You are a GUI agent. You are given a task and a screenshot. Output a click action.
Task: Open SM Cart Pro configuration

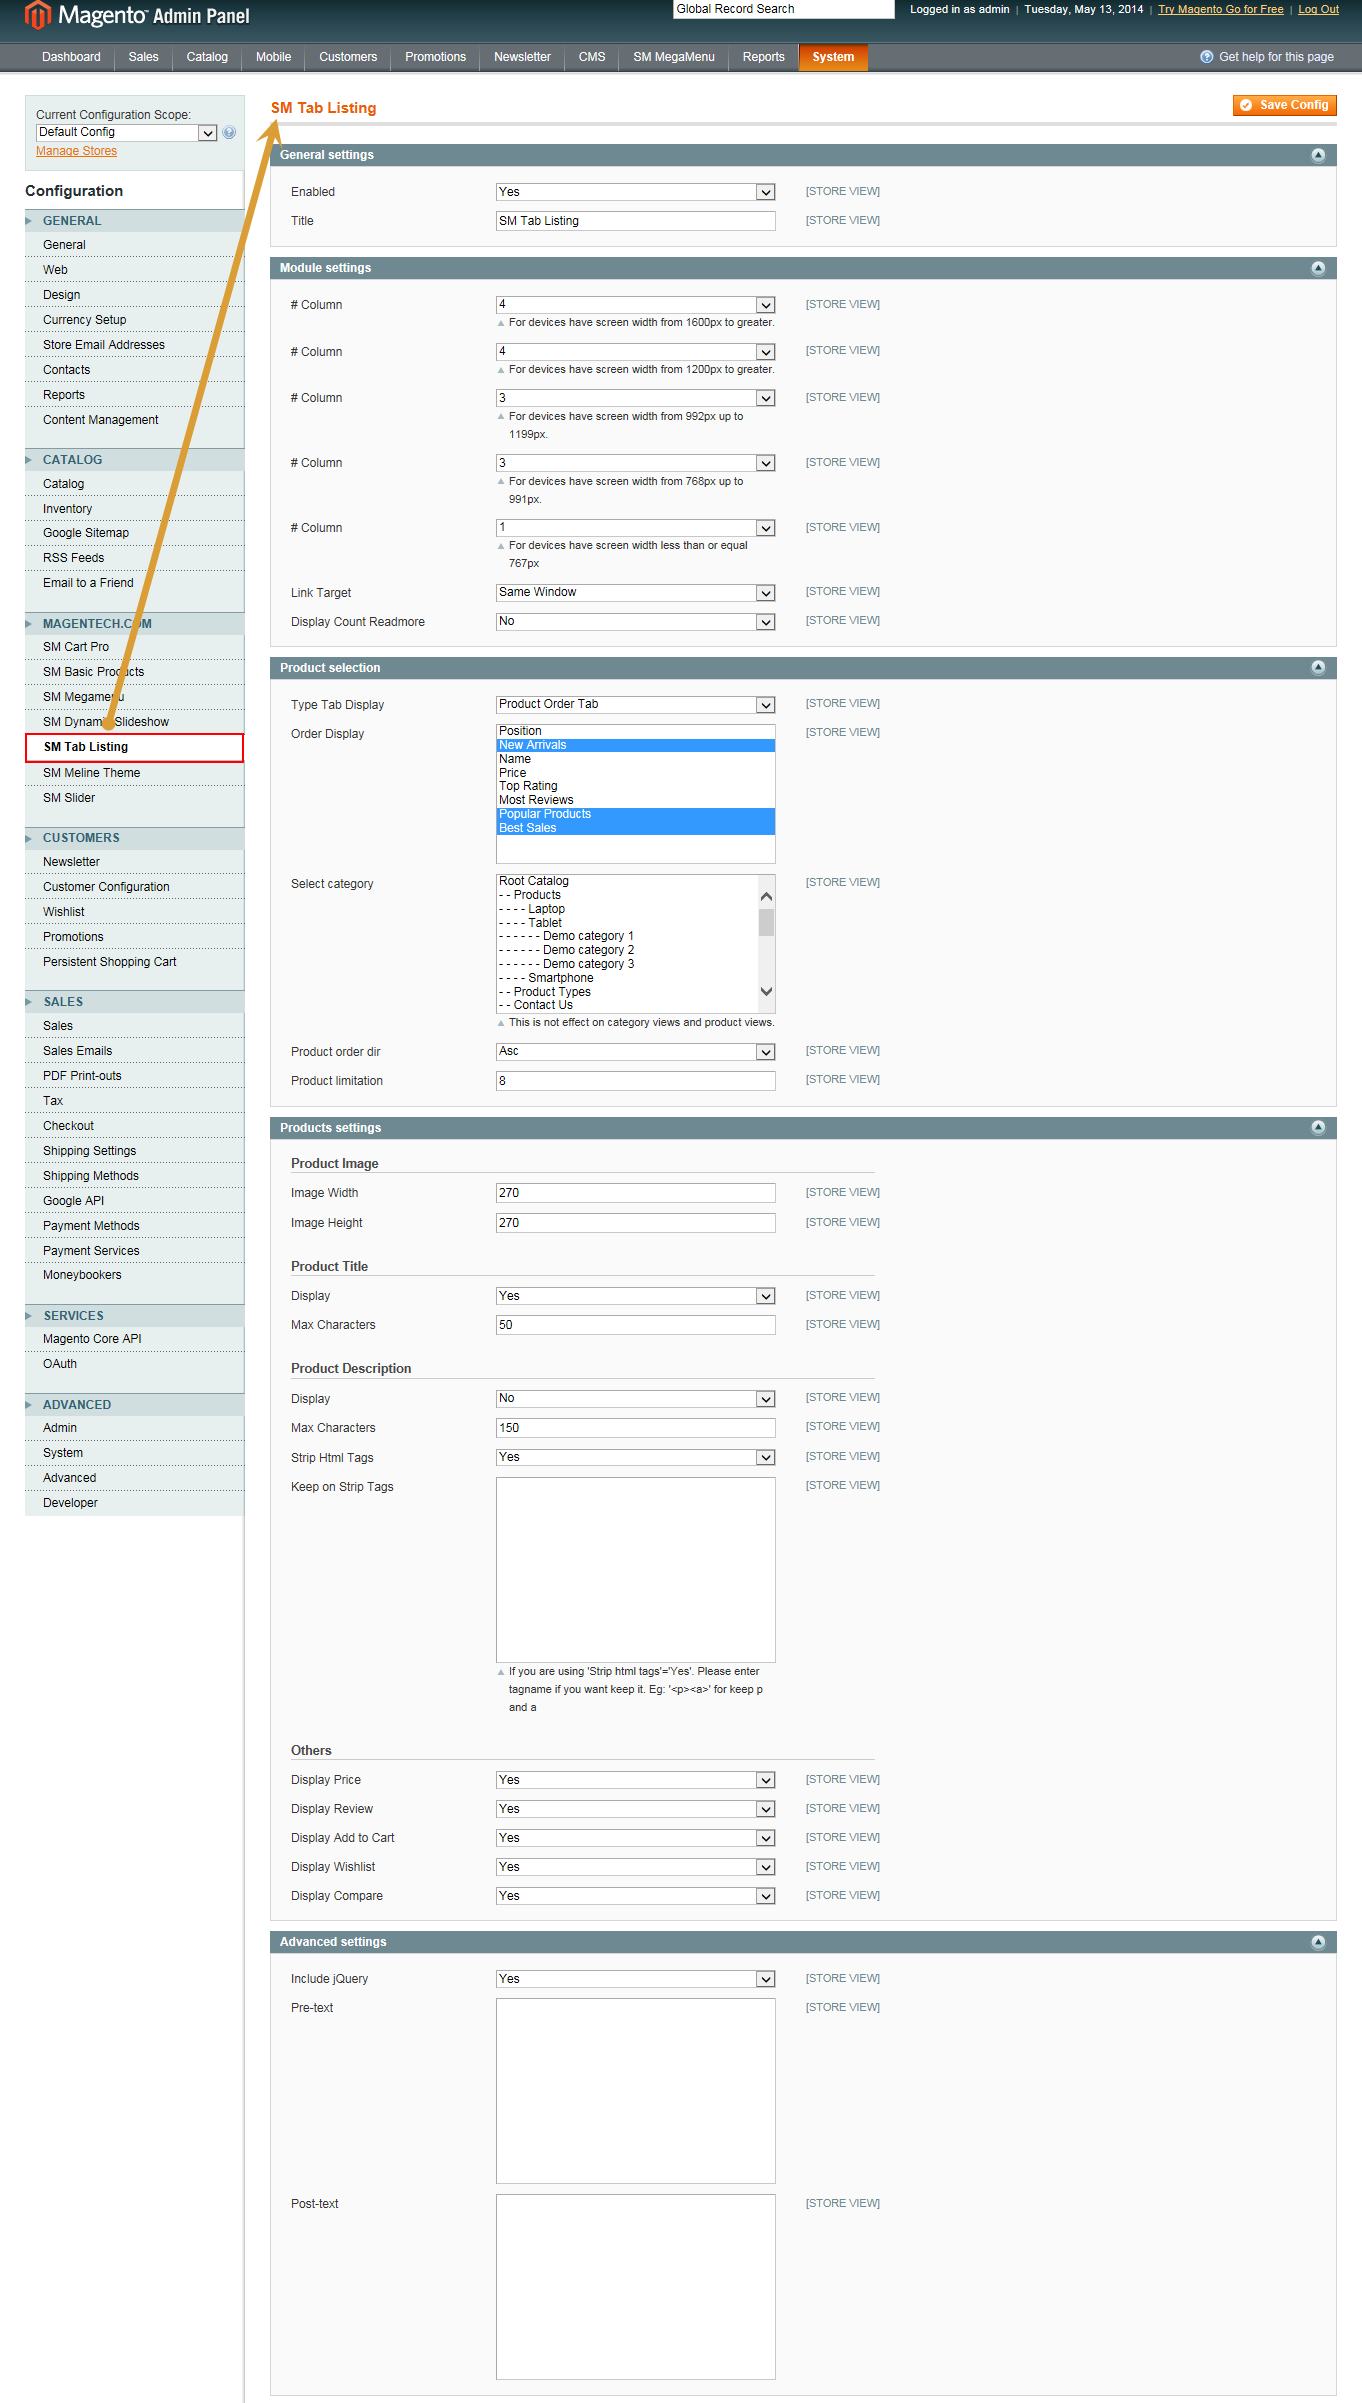point(76,647)
